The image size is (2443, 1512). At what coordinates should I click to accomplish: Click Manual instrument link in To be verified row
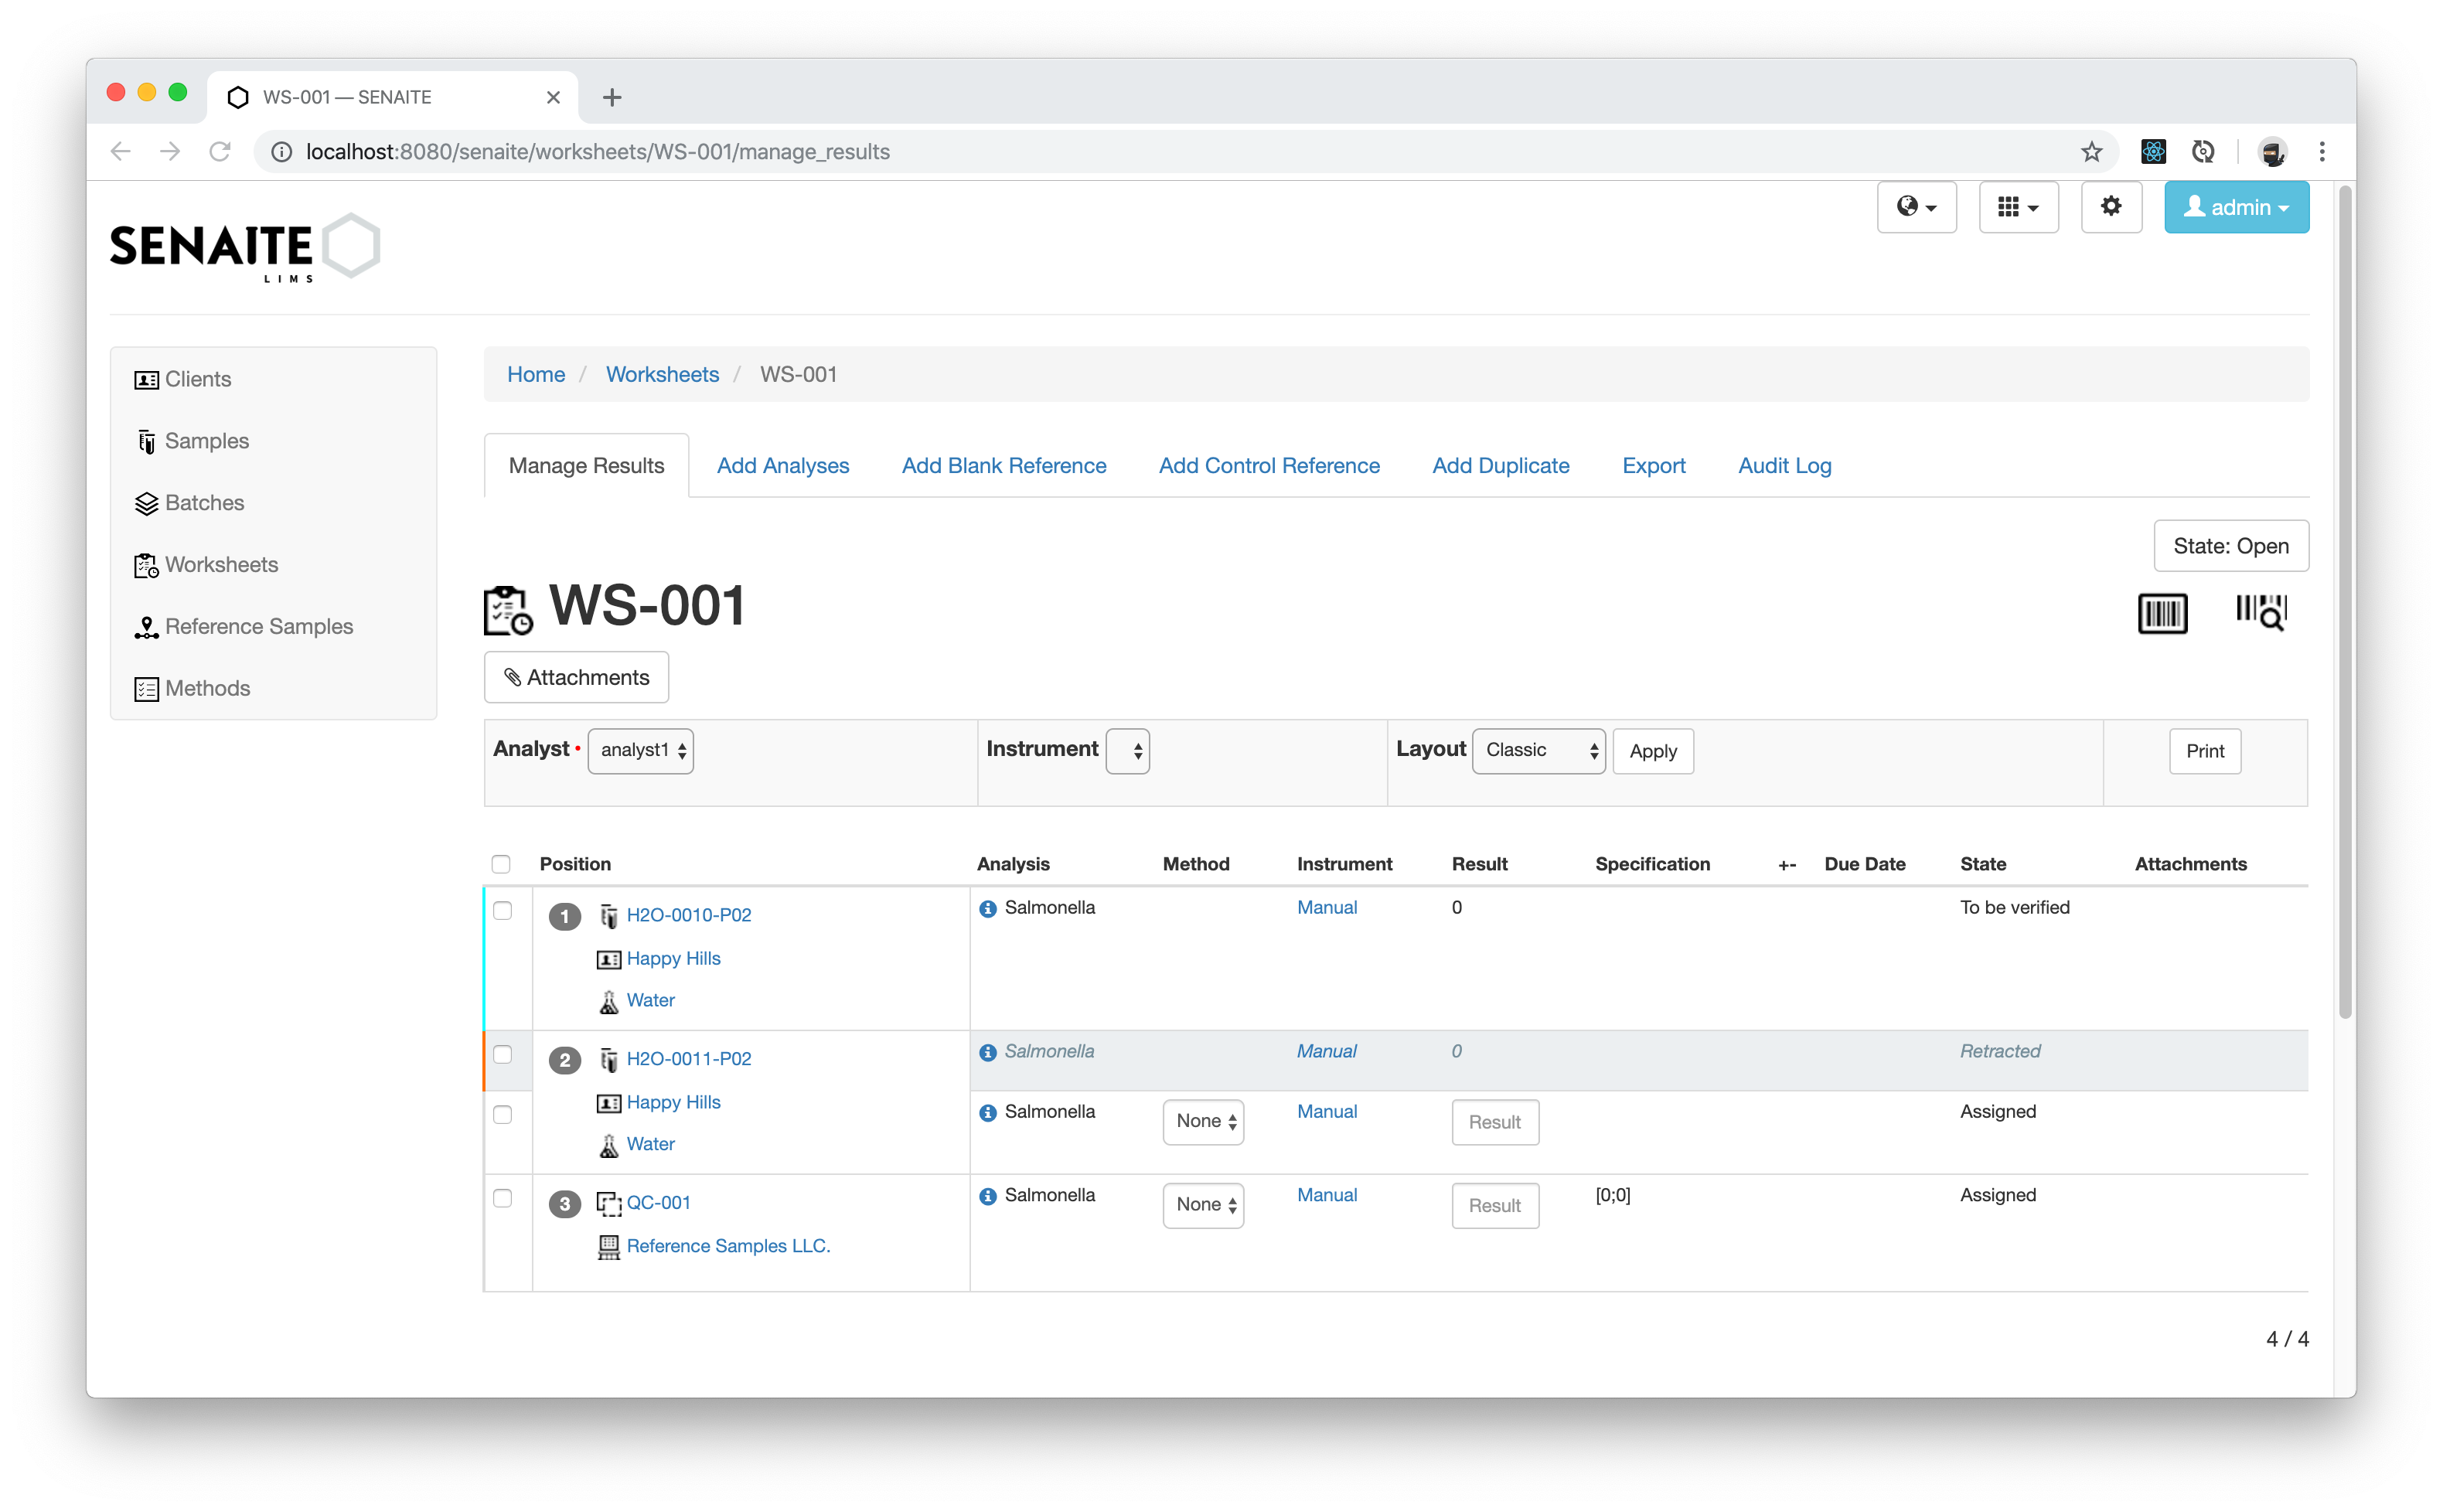pyautogui.click(x=1327, y=908)
